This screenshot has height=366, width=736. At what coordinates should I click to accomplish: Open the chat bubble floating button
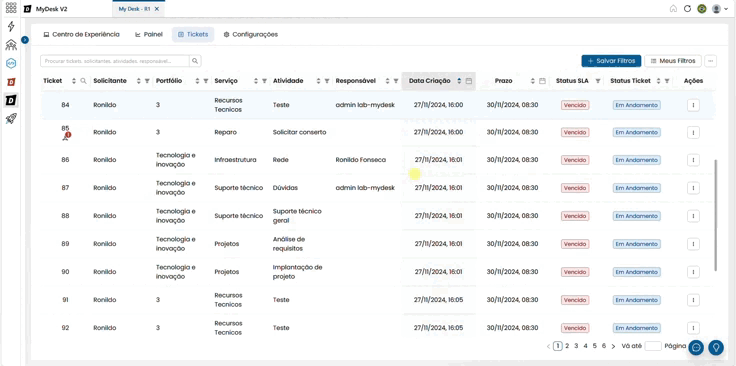(x=697, y=347)
